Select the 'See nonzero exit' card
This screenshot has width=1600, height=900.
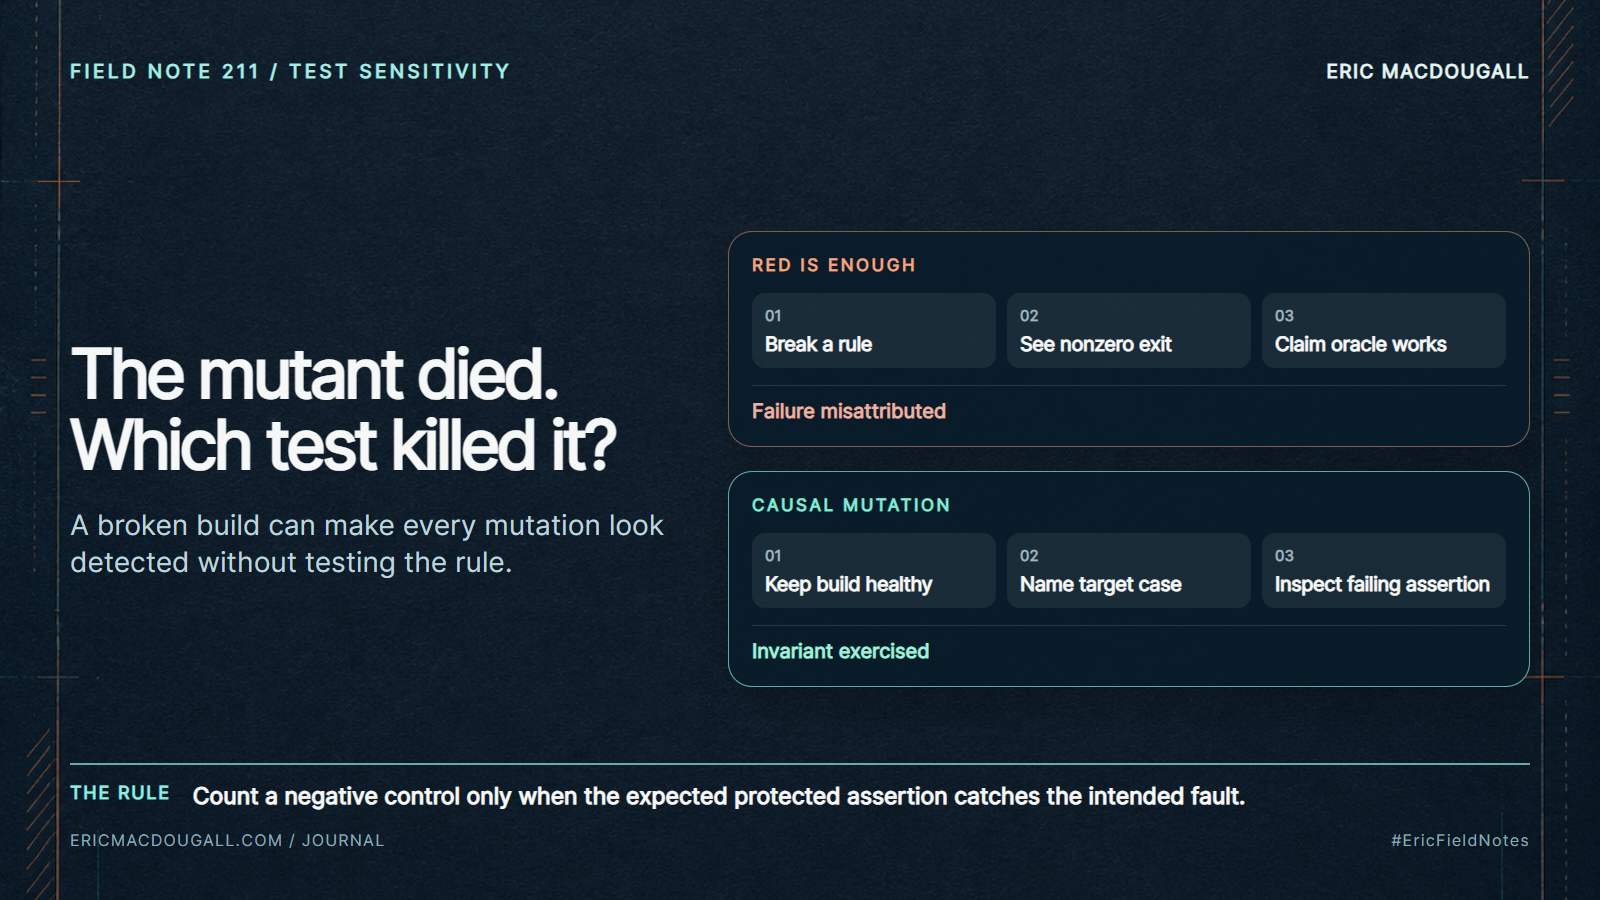coord(1128,330)
